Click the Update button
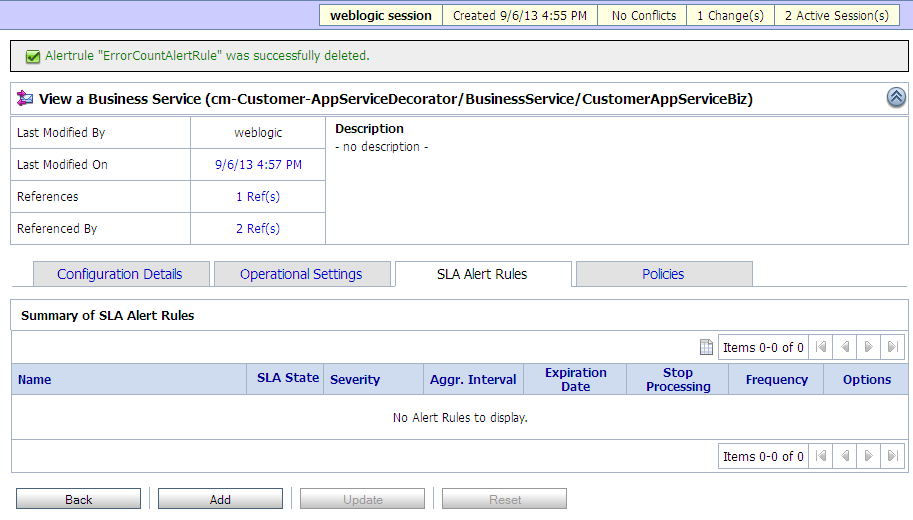 [x=362, y=499]
